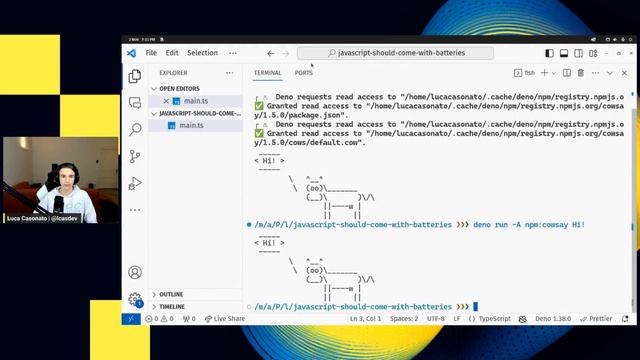The image size is (640, 360).
Task: Close main.ts in Open Editors
Action: pos(166,101)
